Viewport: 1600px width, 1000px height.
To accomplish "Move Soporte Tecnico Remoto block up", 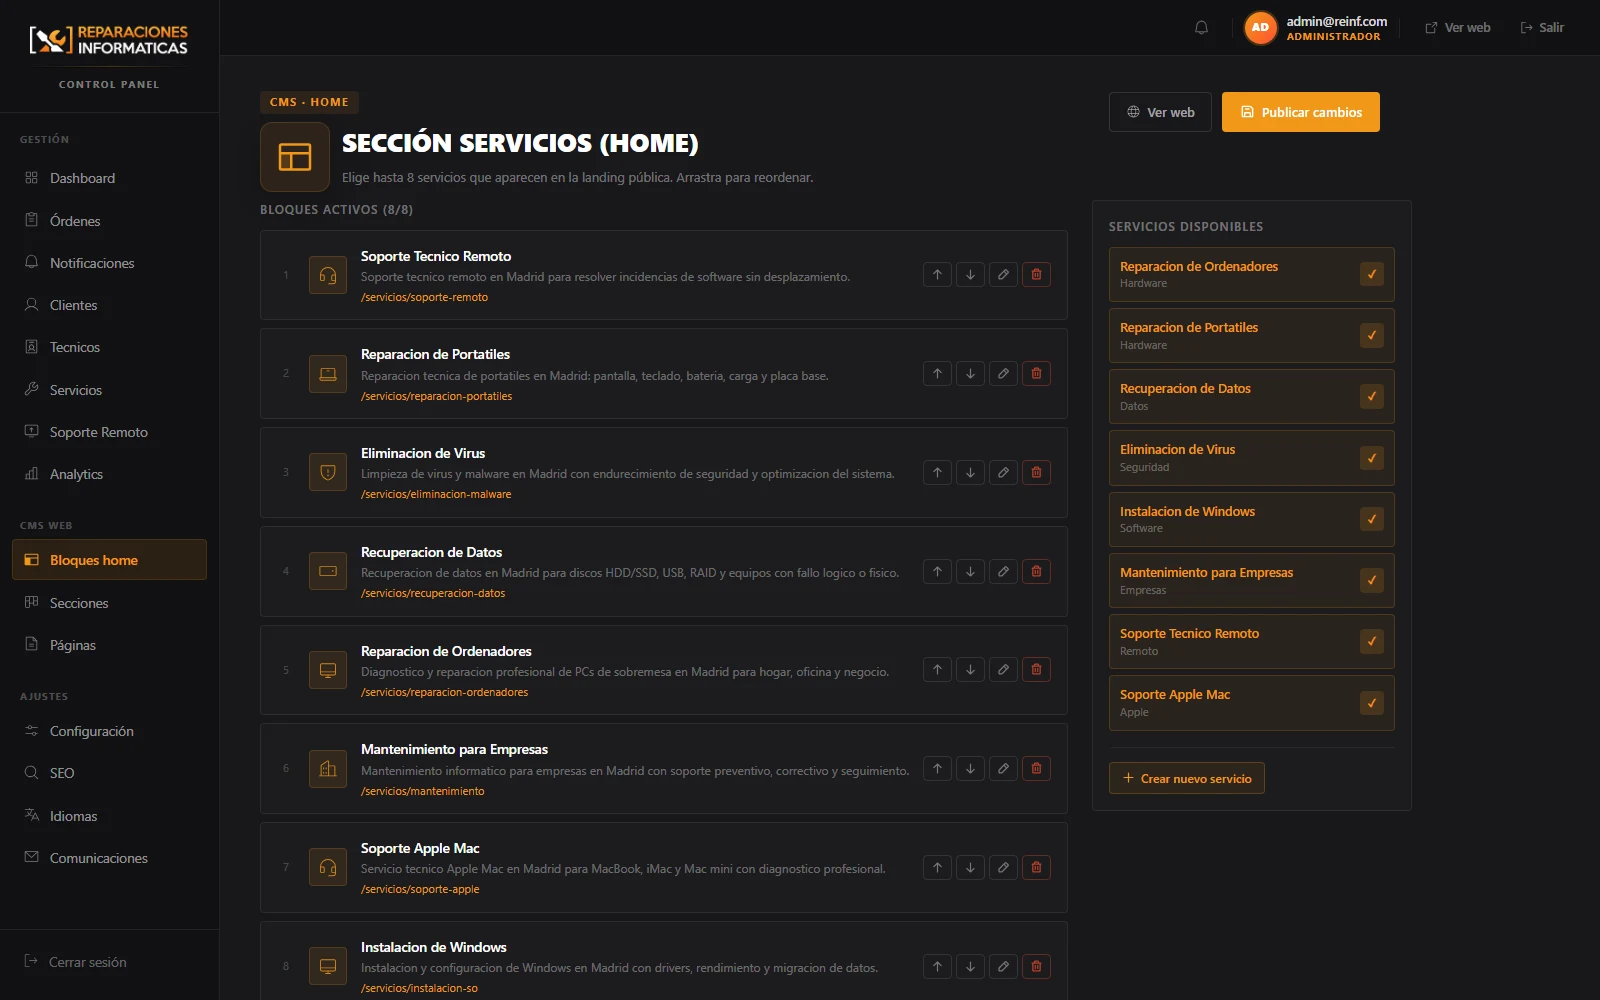I will pos(937,275).
